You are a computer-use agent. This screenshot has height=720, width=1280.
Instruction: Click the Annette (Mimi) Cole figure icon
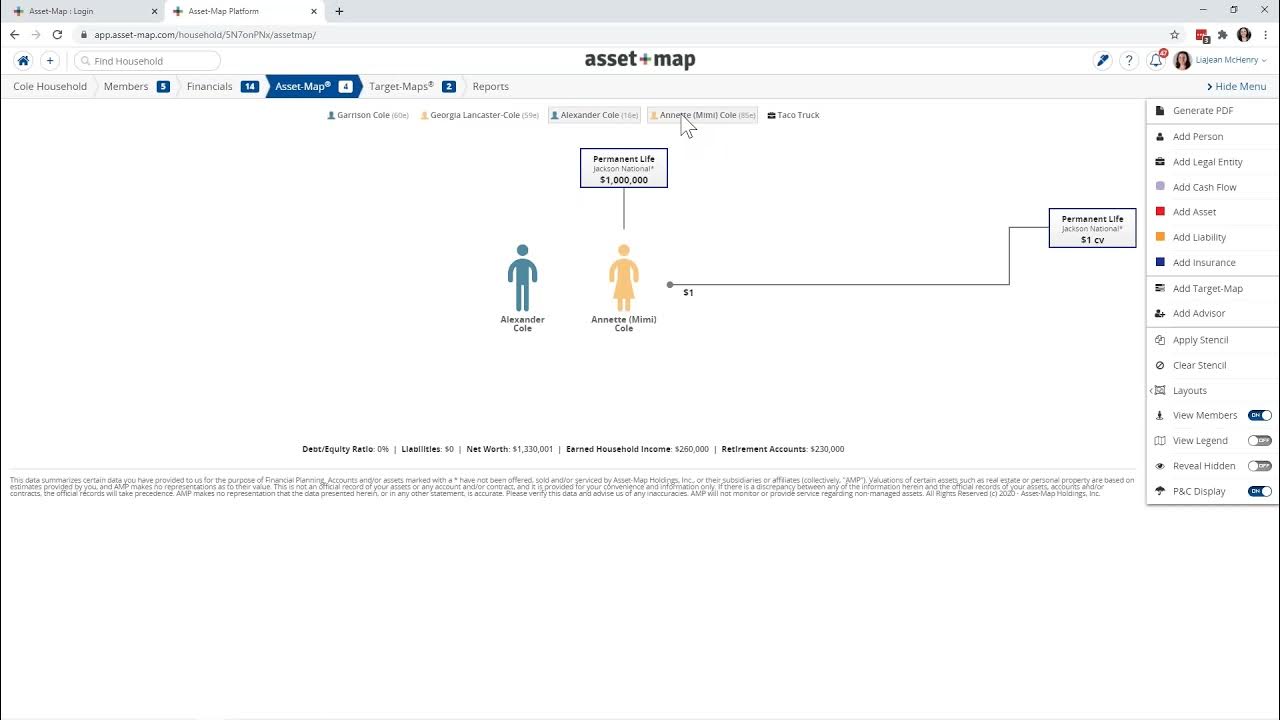click(x=624, y=278)
